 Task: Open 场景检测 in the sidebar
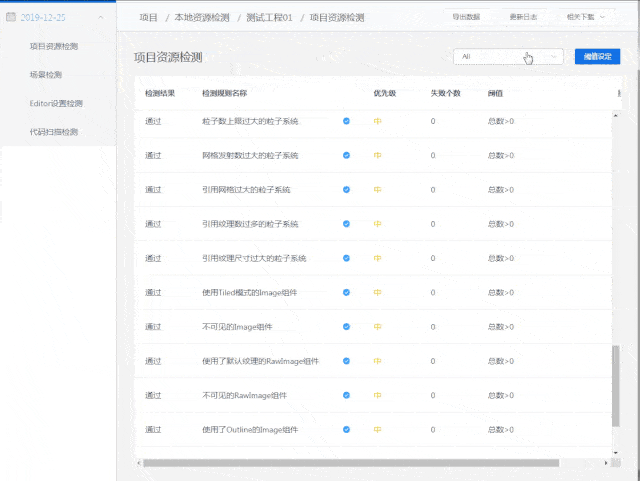click(46, 75)
